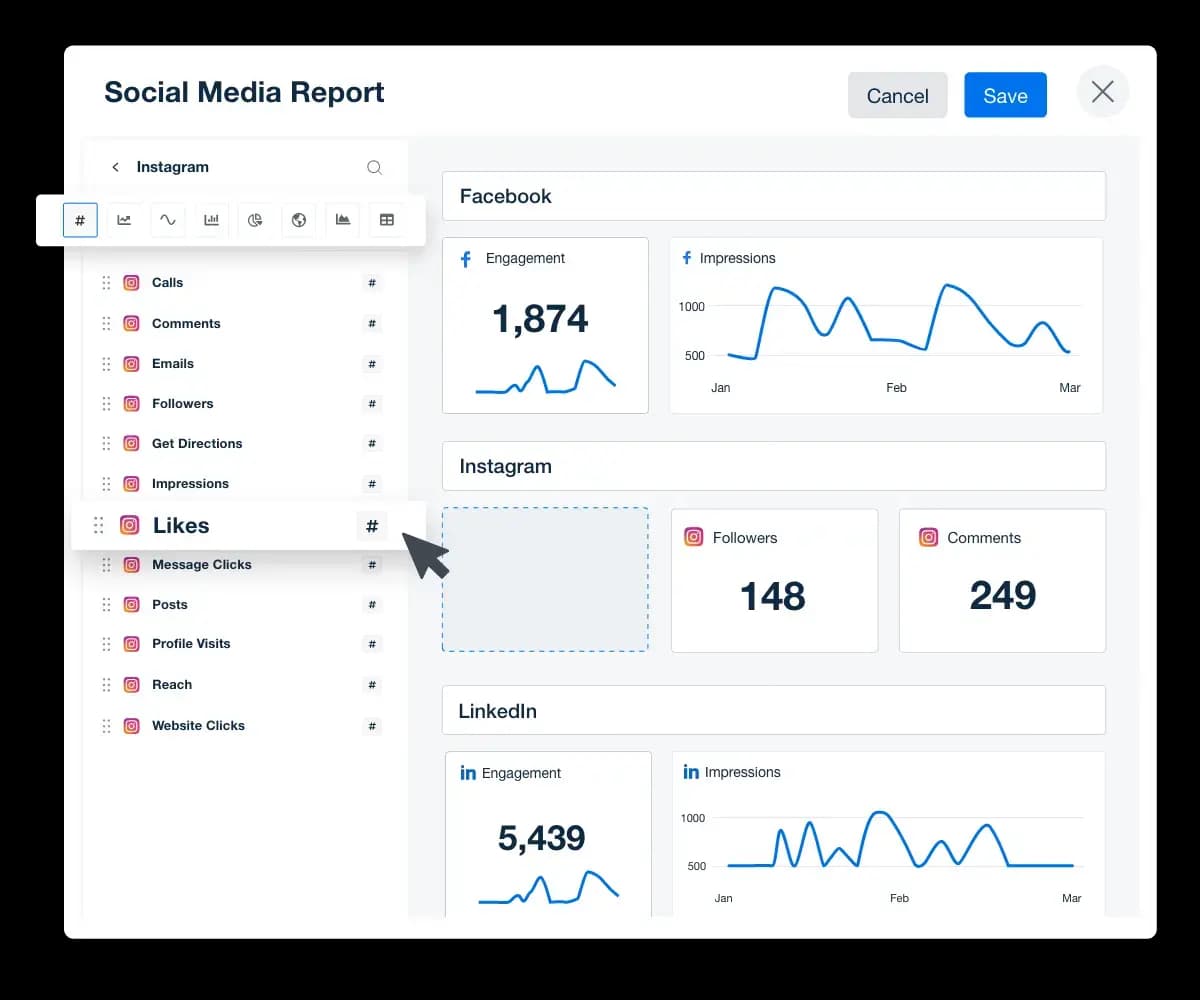Click the drag handle beside Calls
The width and height of the screenshot is (1200, 1000).
coord(106,283)
